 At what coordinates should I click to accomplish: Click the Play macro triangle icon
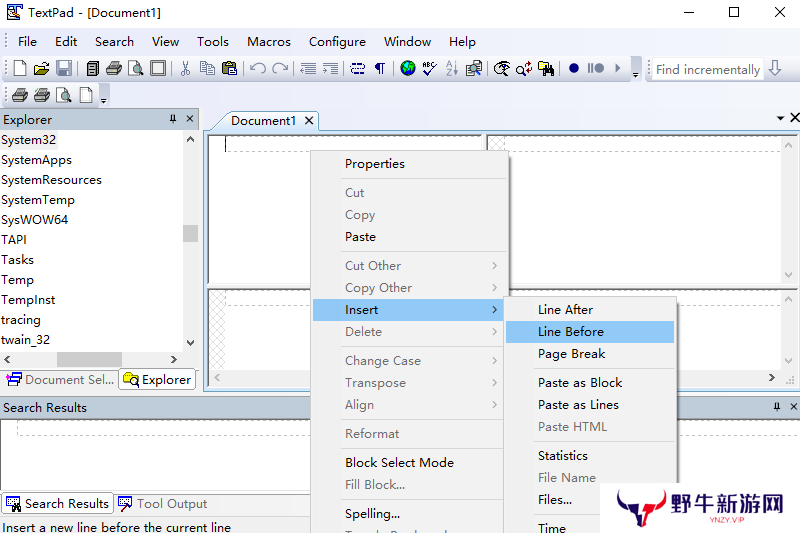click(618, 68)
